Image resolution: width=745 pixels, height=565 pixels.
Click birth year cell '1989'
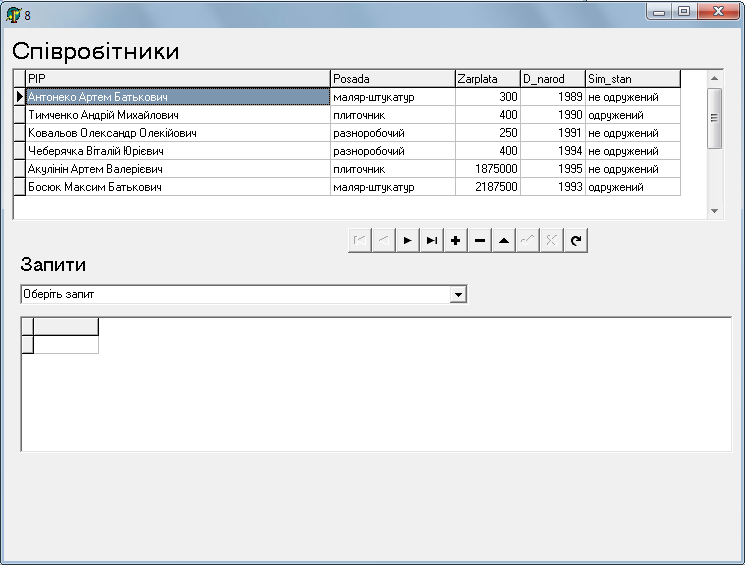(x=553, y=97)
